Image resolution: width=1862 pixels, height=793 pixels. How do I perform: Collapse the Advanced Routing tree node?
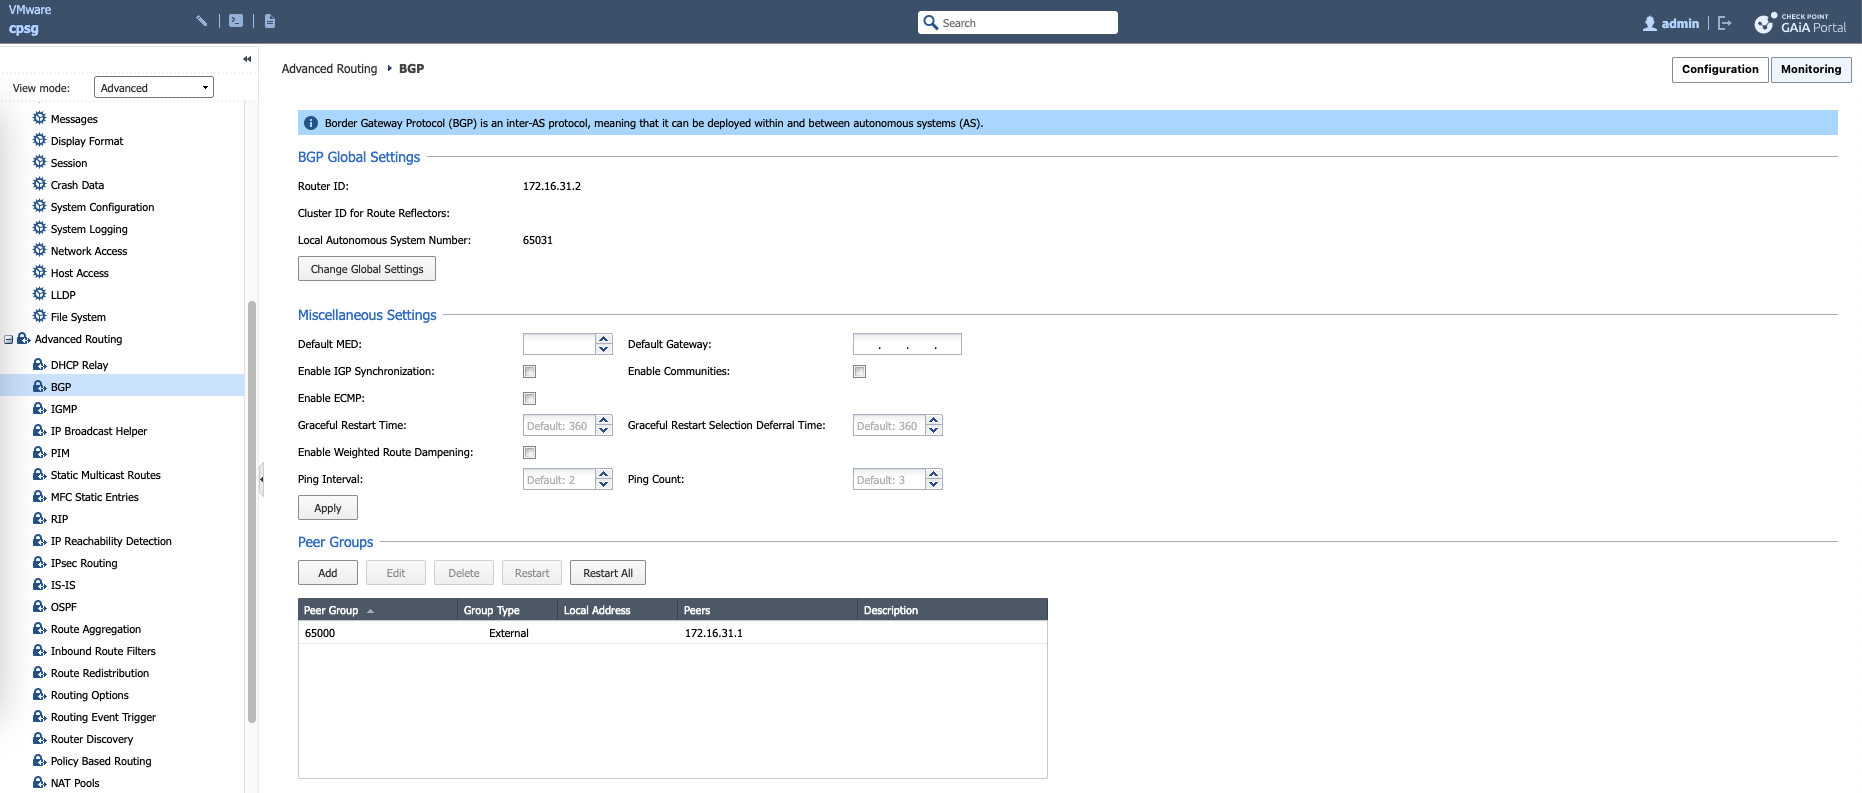click(9, 340)
